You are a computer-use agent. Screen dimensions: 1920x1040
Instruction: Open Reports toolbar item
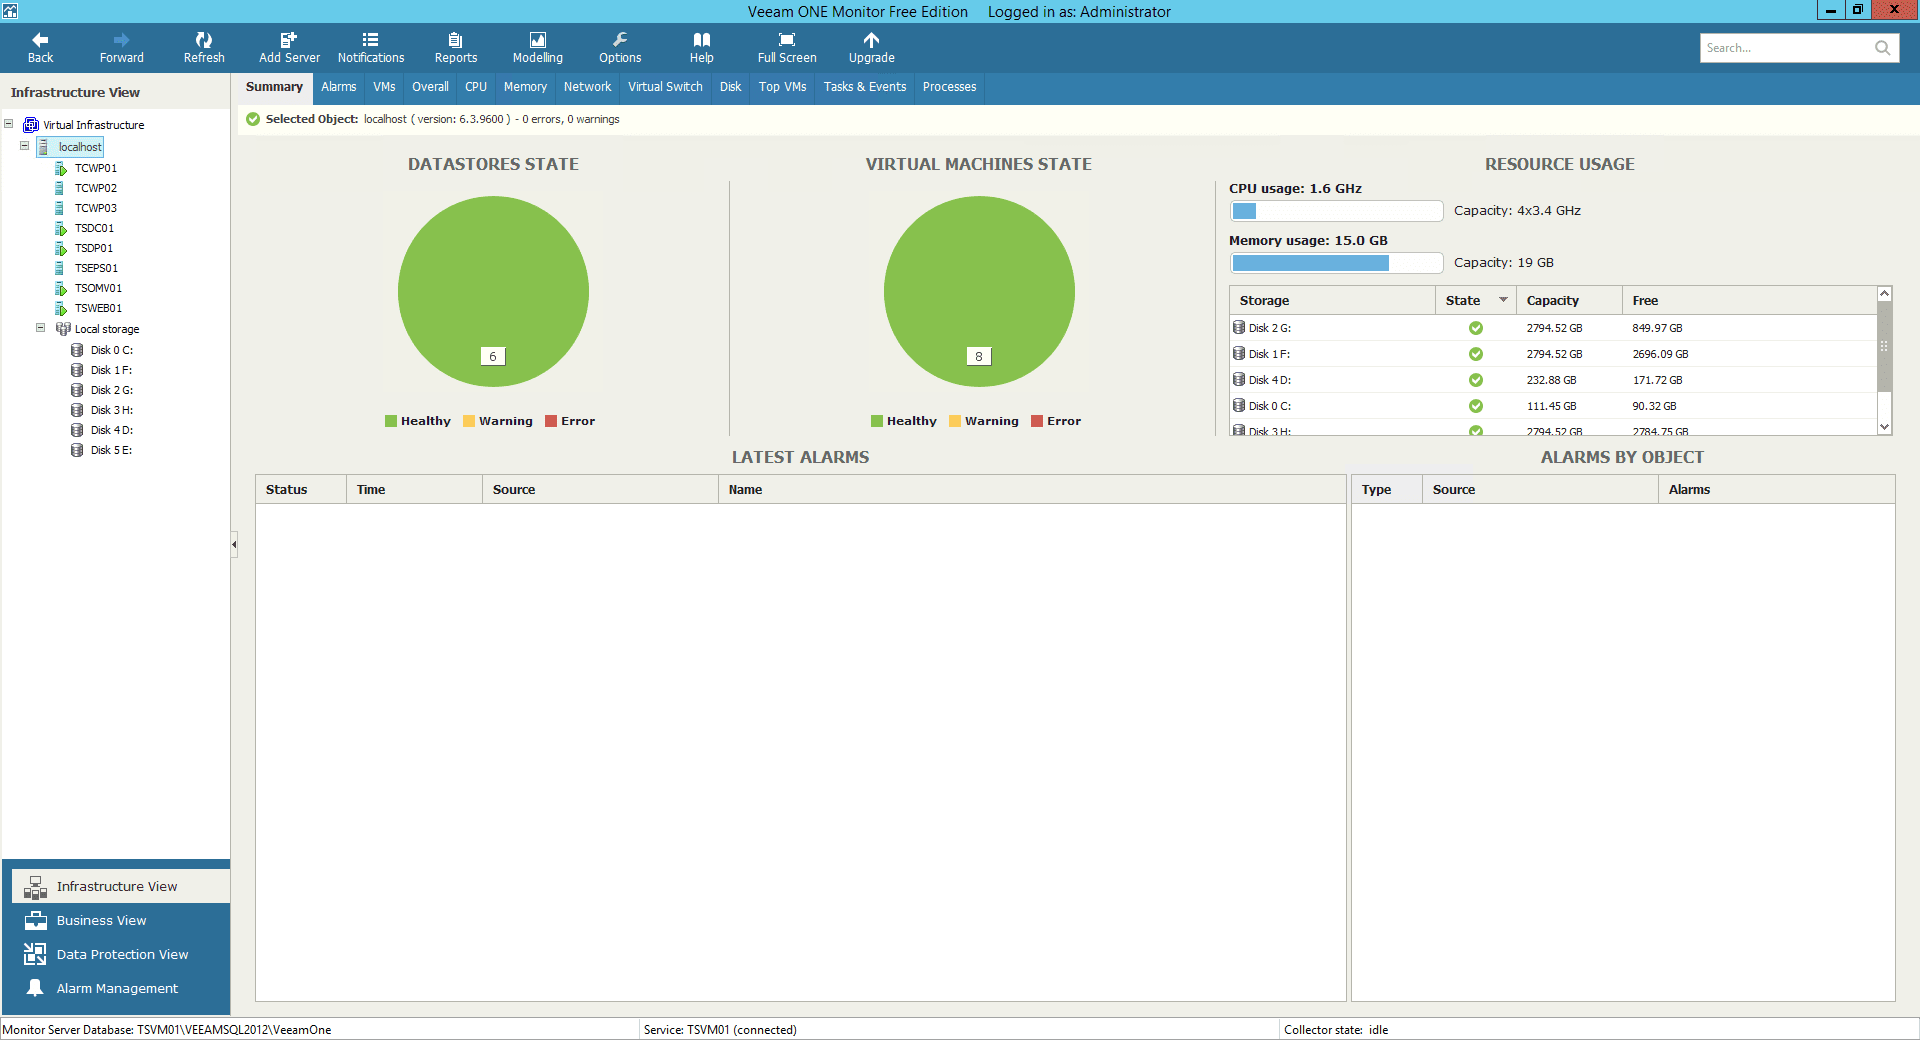point(456,47)
